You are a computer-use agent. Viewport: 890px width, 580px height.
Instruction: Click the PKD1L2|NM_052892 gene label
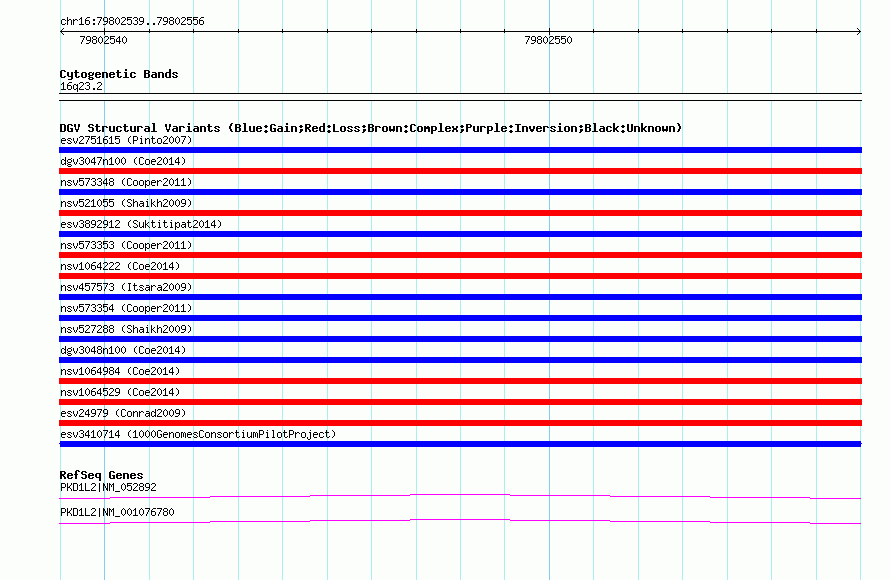(108, 487)
